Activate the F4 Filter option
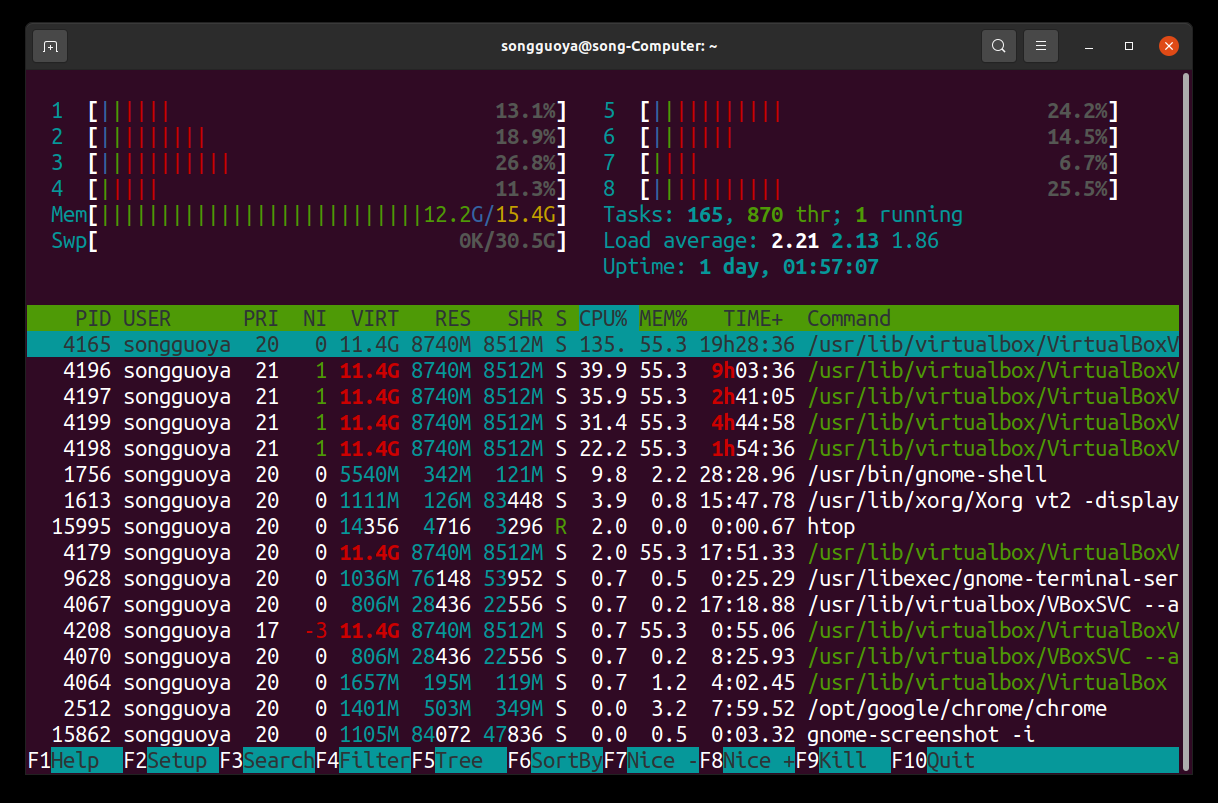The height and width of the screenshot is (803, 1218). click(374, 761)
